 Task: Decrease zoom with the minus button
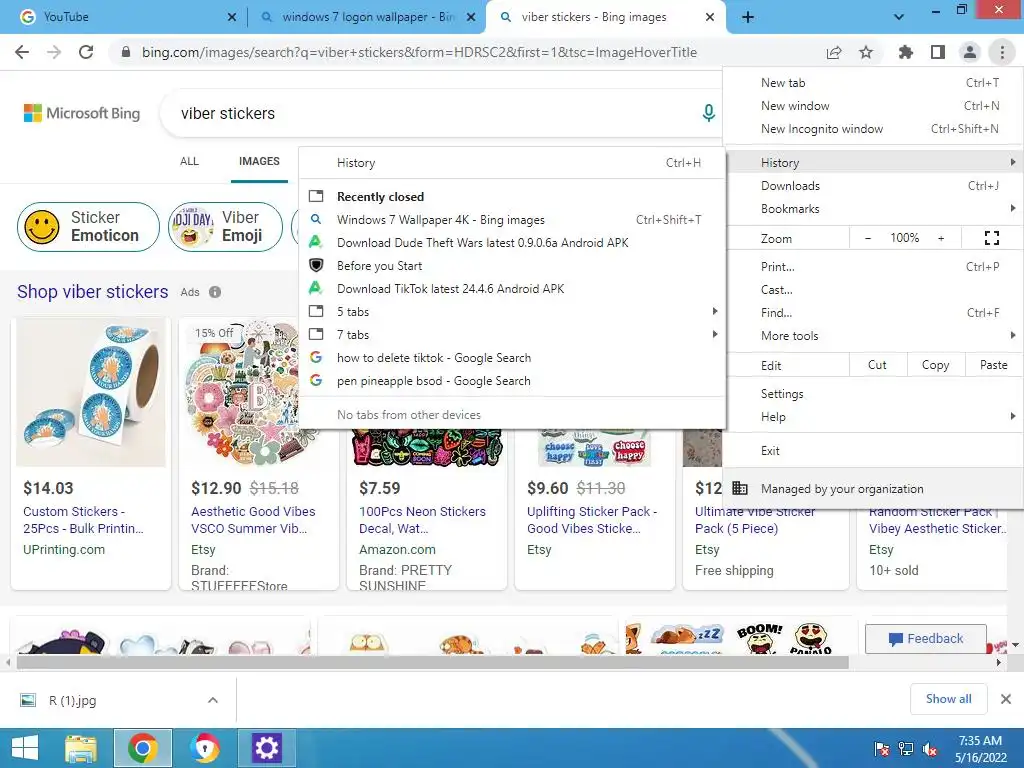tap(868, 238)
